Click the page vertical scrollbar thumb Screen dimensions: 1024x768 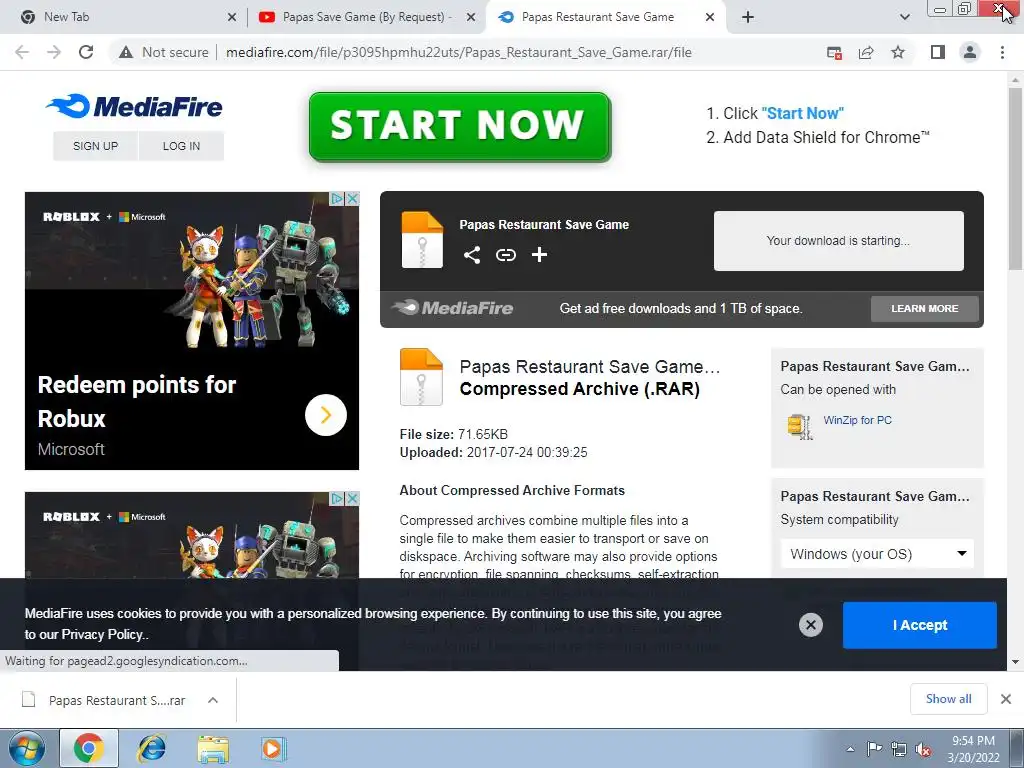(x=1016, y=178)
